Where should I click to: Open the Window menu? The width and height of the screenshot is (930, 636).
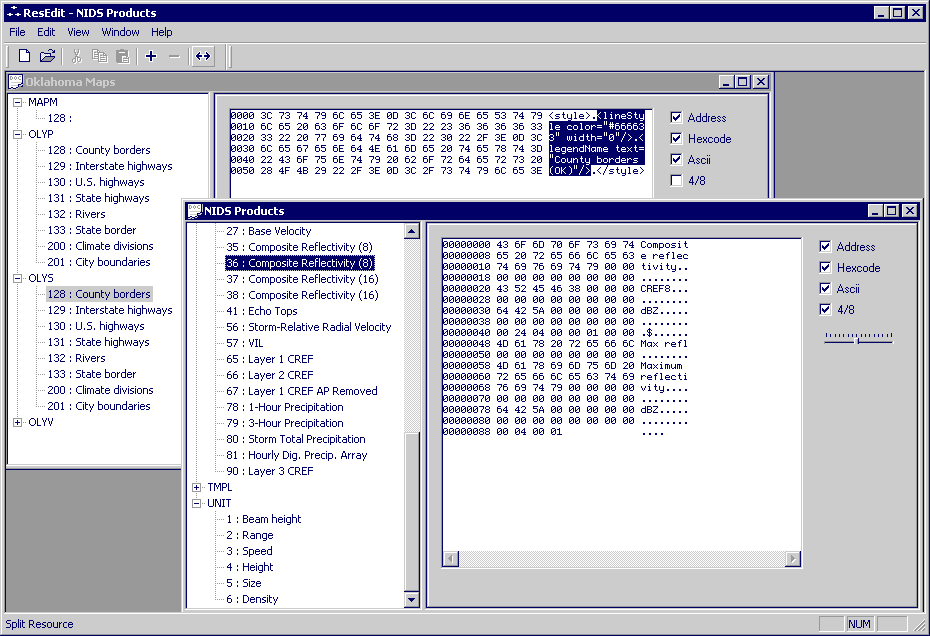click(x=120, y=32)
